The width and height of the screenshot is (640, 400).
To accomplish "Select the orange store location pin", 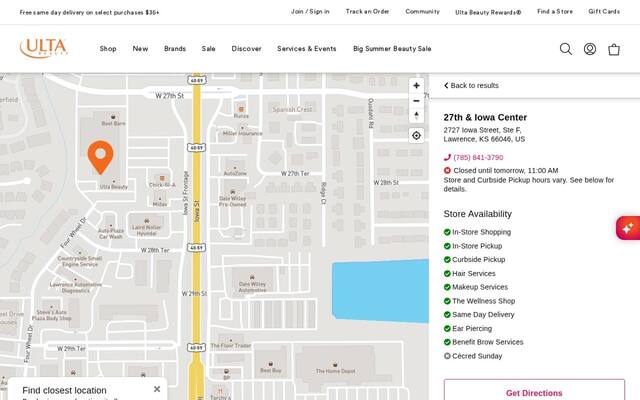I will 100,157.
